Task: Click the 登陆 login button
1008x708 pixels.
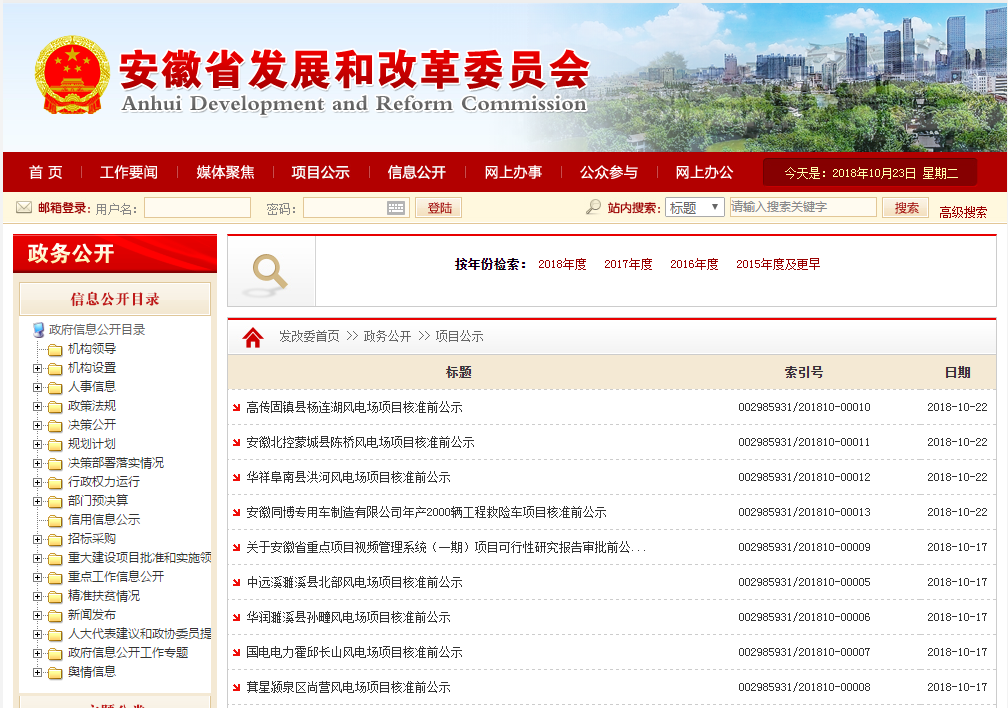Action: click(x=438, y=206)
